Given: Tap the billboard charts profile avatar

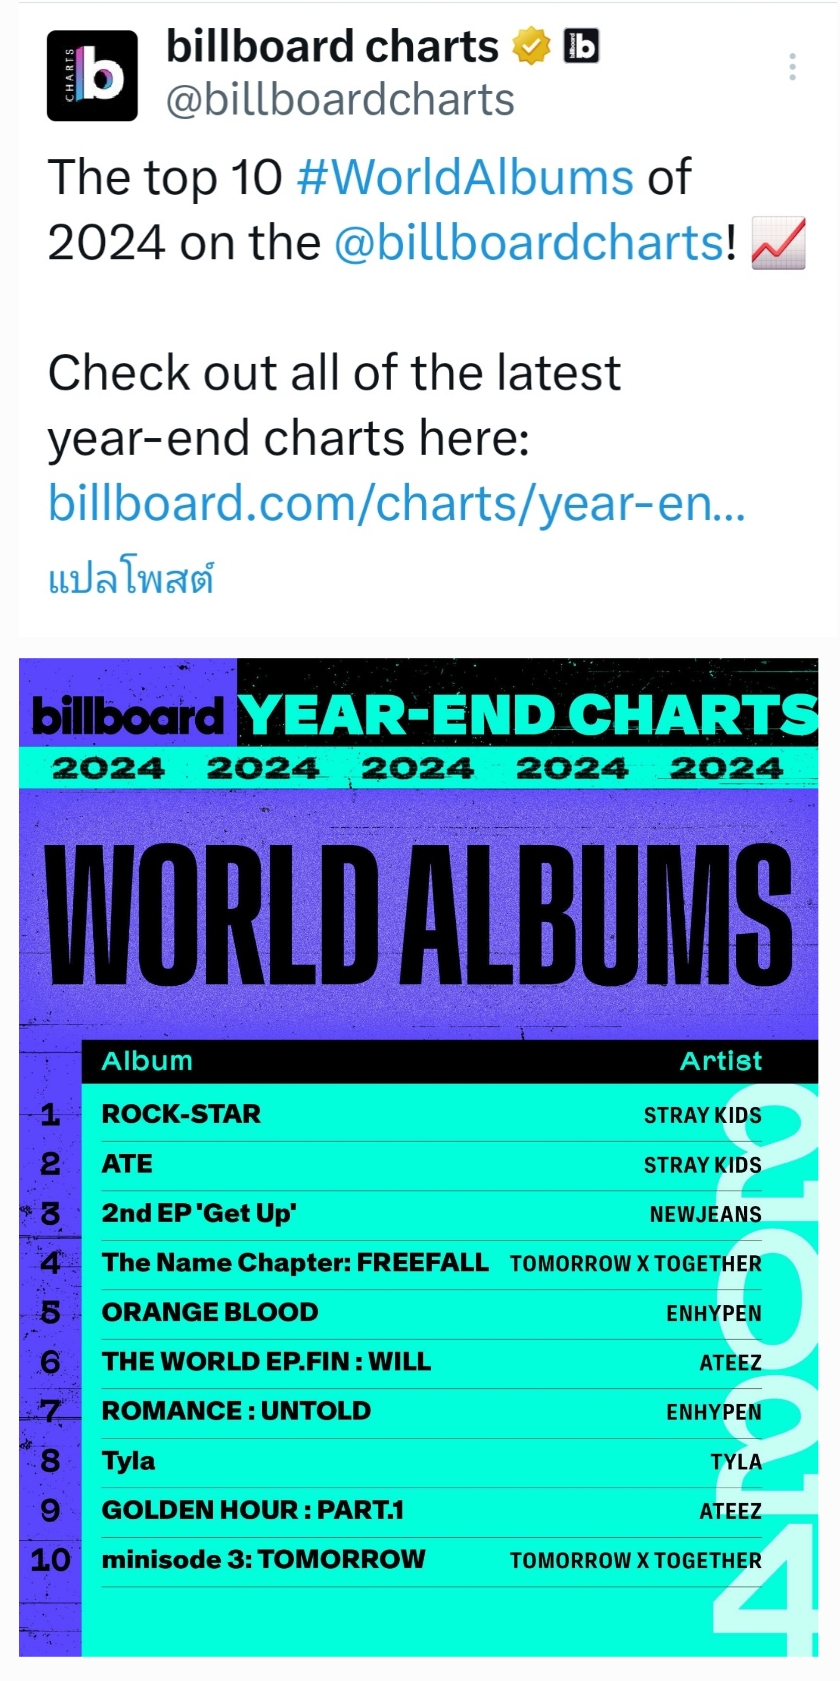Looking at the screenshot, I should coord(92,76).
